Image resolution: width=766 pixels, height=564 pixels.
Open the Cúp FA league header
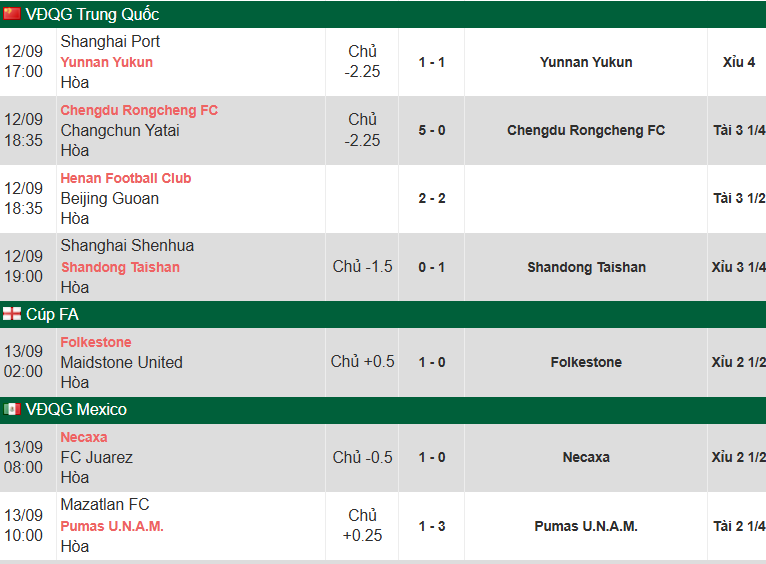pos(52,314)
